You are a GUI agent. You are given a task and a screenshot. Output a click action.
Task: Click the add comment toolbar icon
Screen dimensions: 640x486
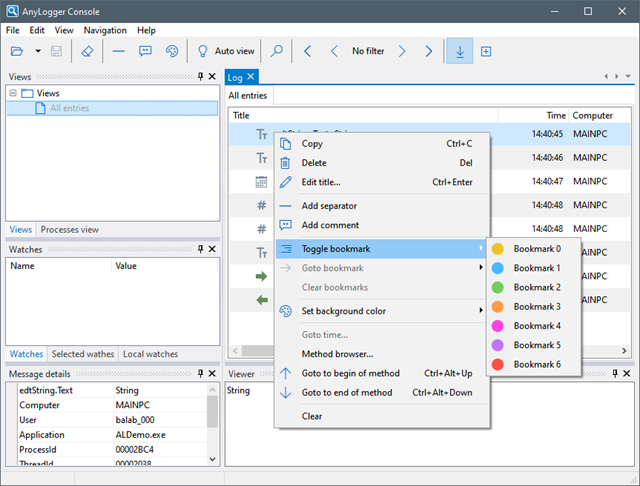point(145,51)
